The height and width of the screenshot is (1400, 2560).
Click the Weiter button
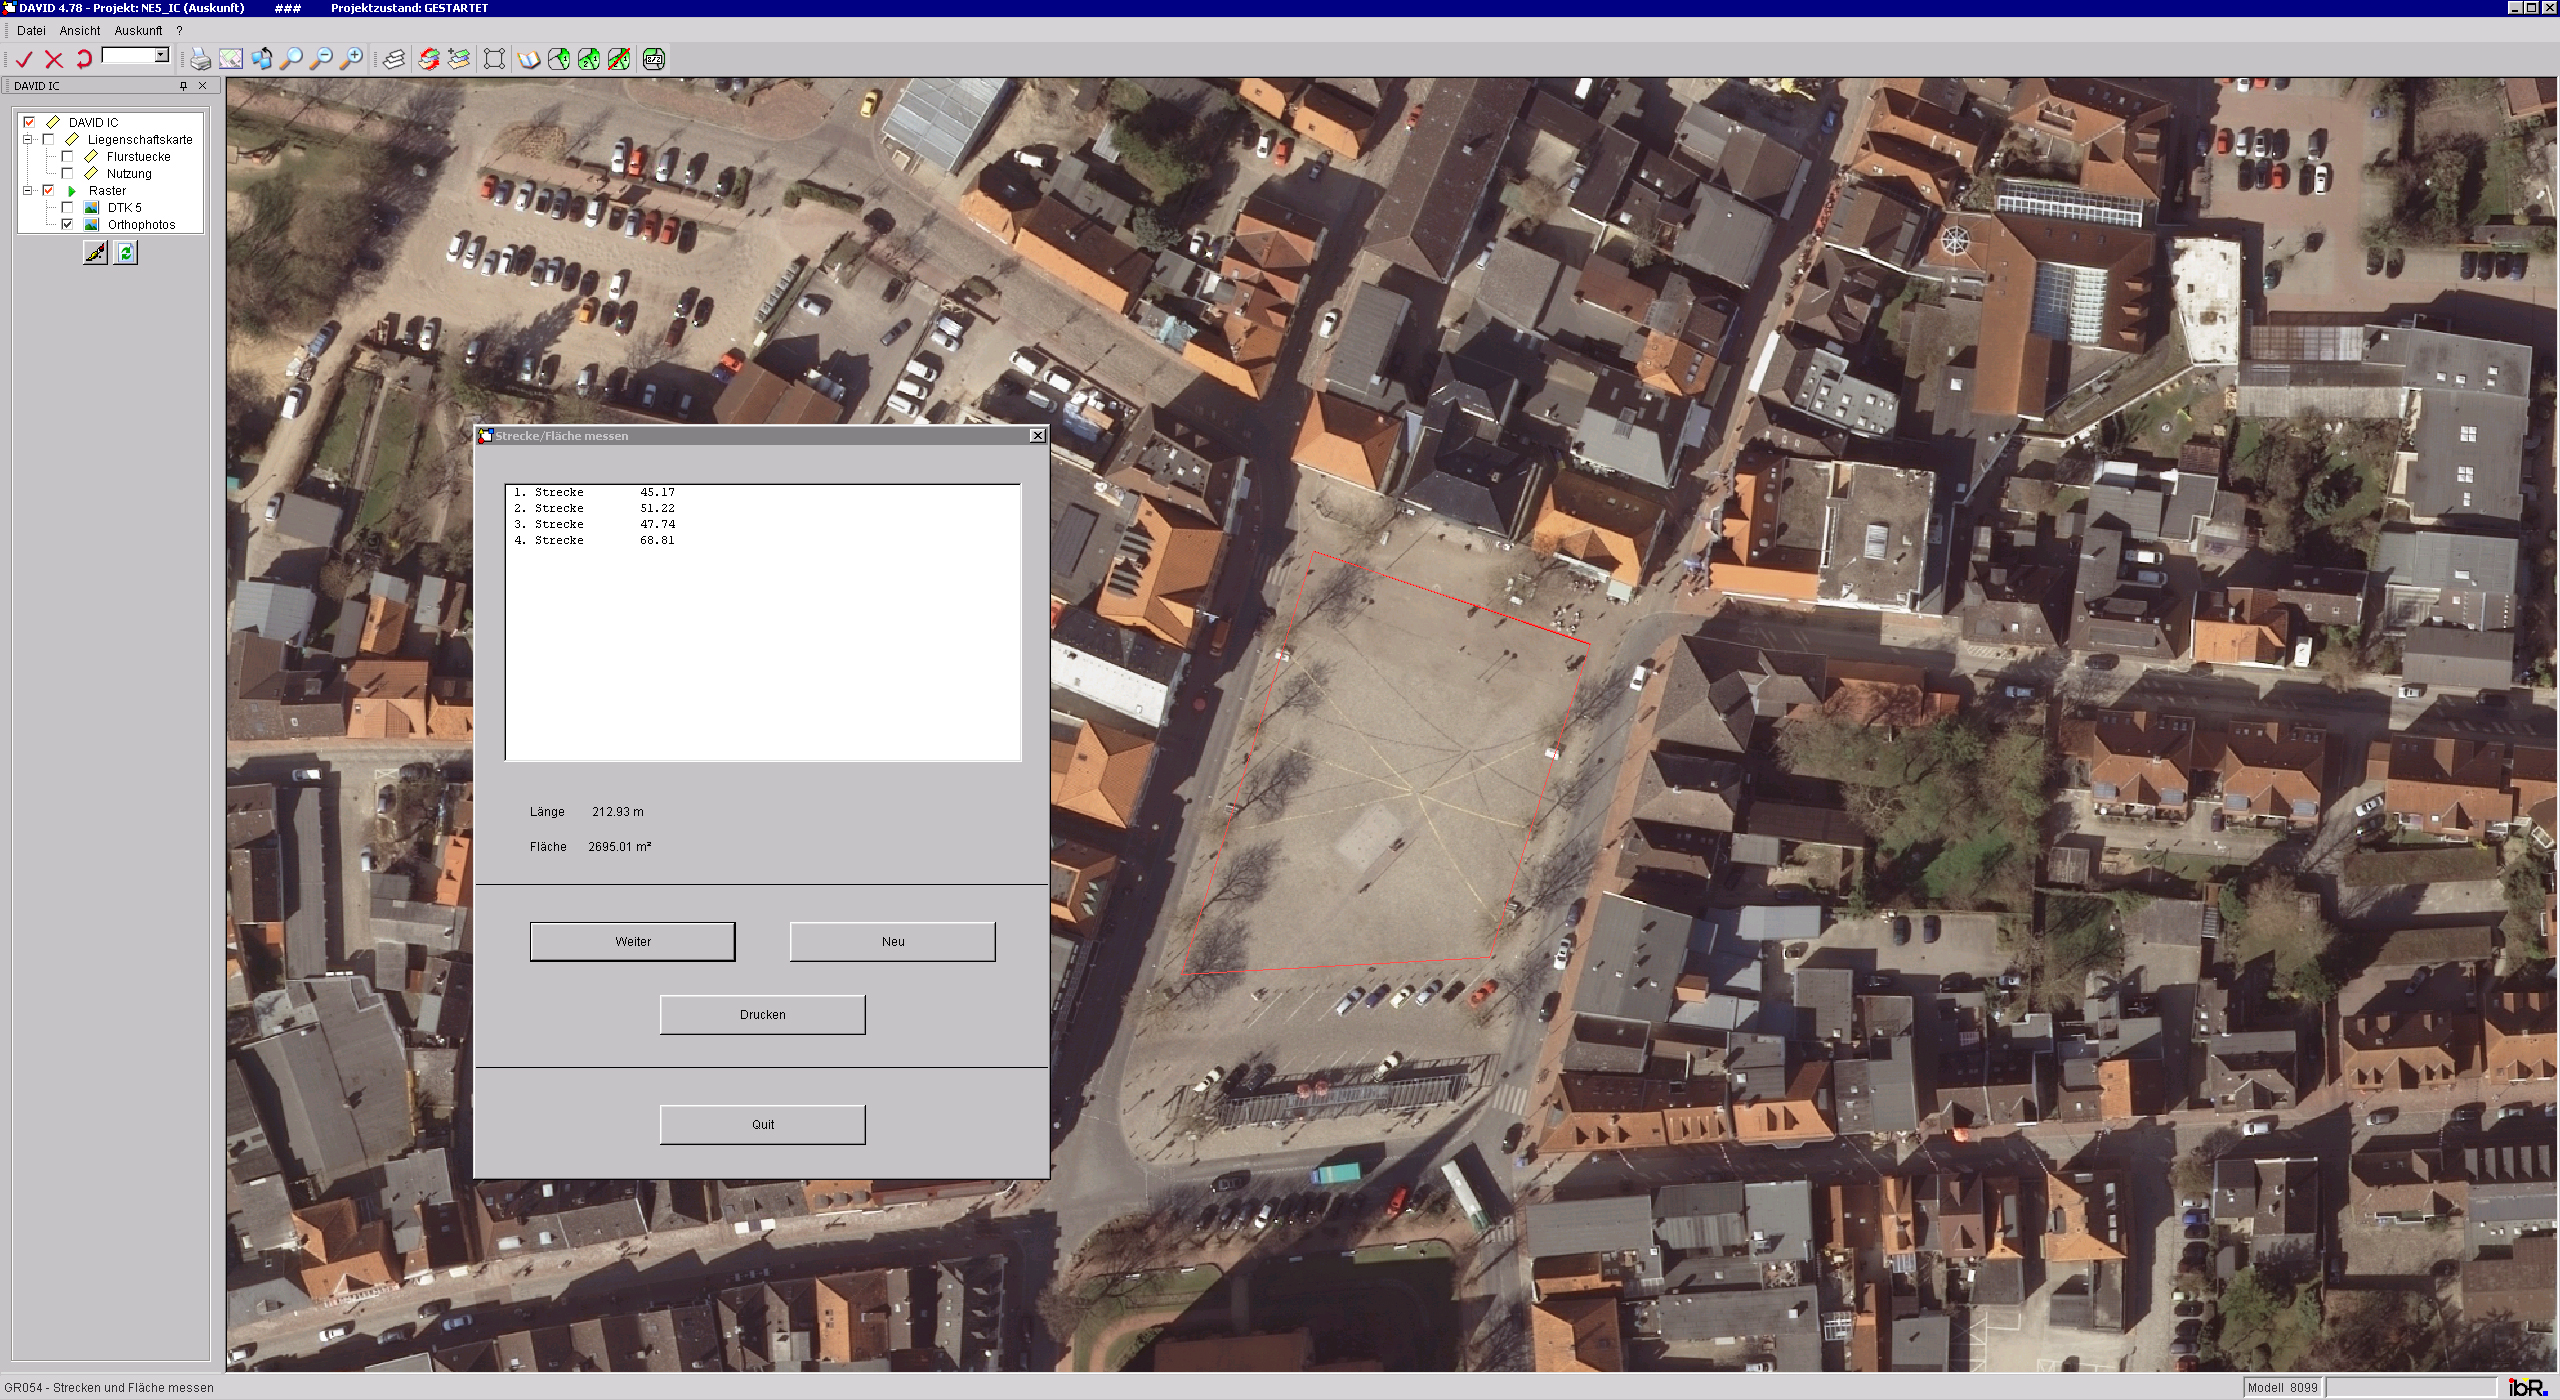tap(632, 941)
